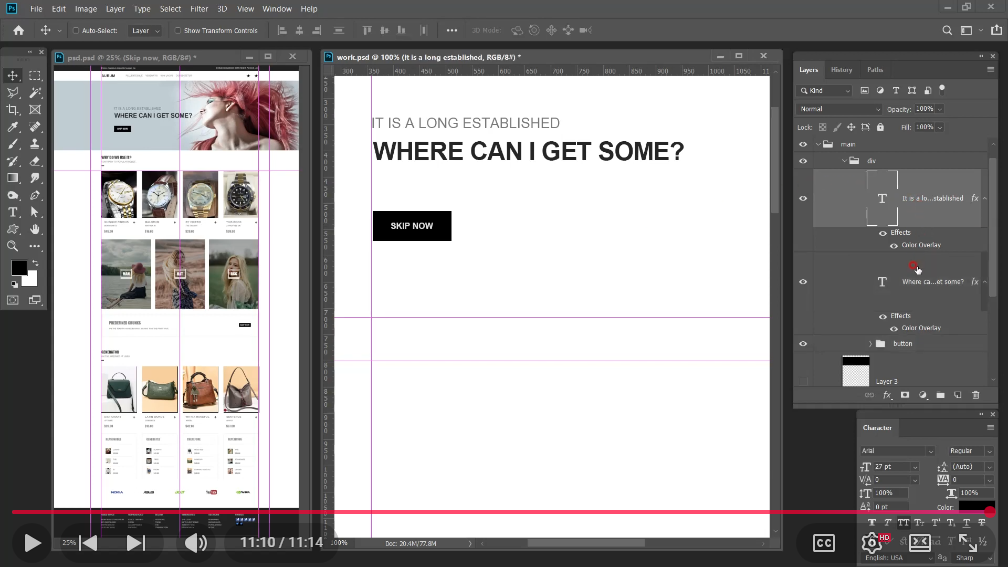Switch to the History tab

[x=842, y=69]
